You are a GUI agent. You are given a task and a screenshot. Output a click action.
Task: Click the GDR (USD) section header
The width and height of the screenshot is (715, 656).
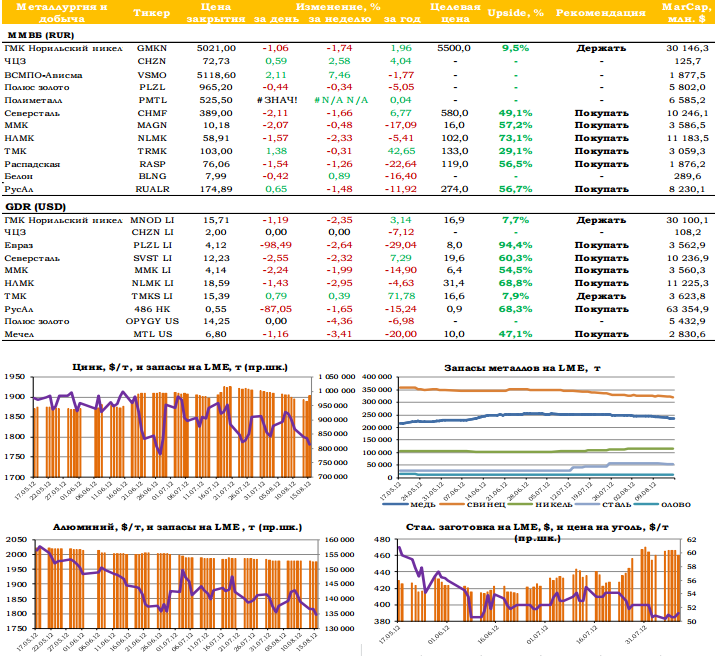36,207
